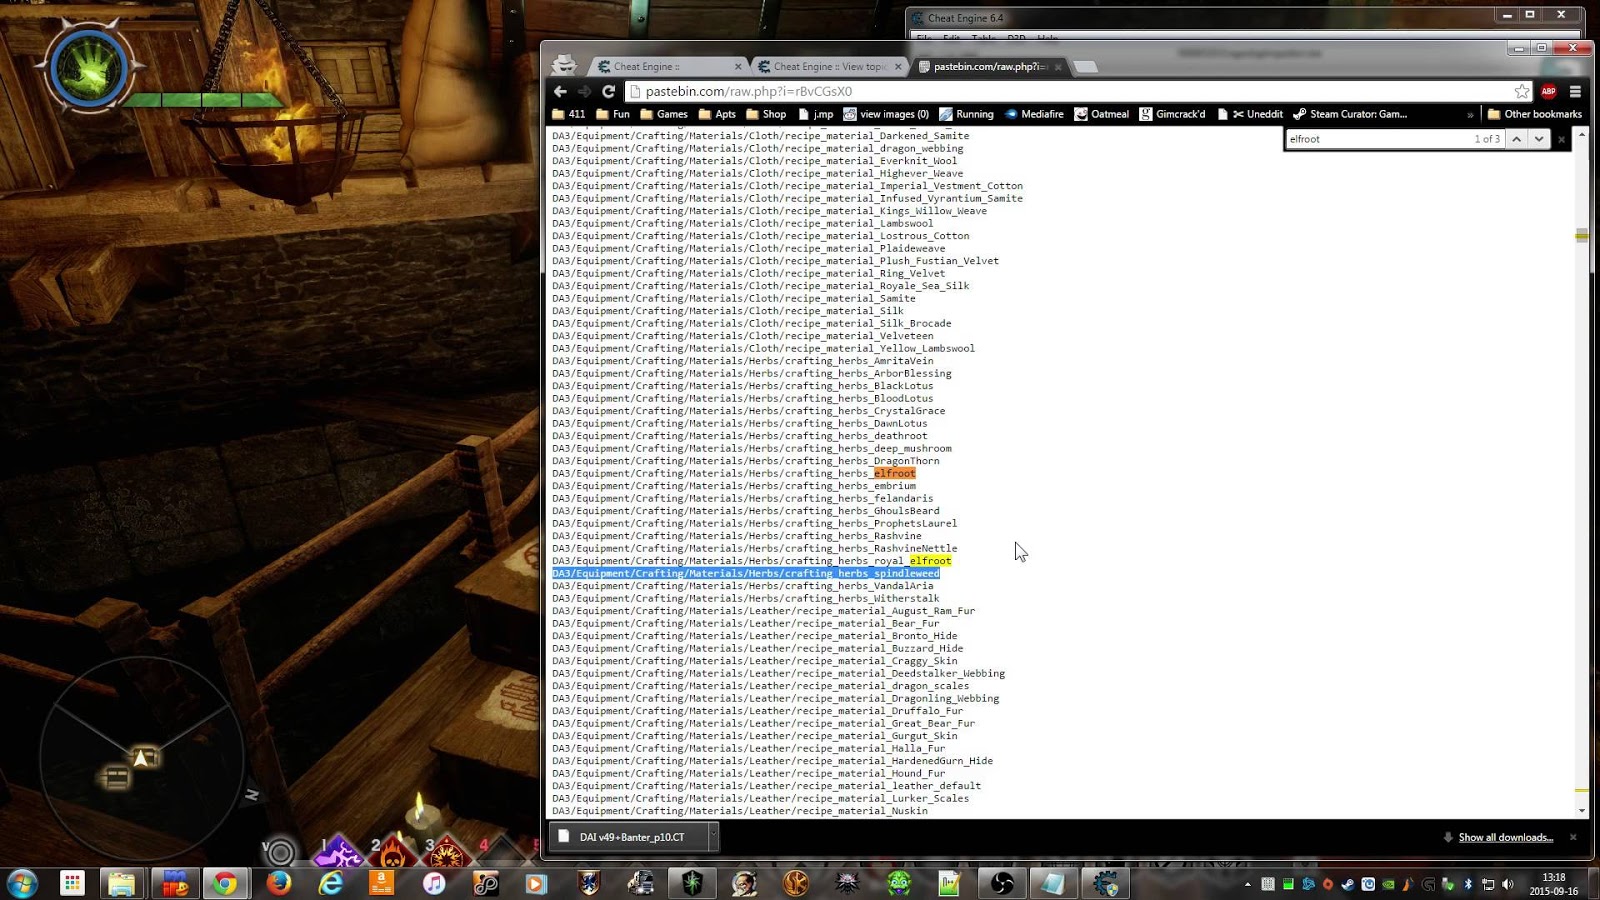This screenshot has width=1600, height=900.
Task: Click the recipe_material_Lambswool line
Action: [743, 224]
